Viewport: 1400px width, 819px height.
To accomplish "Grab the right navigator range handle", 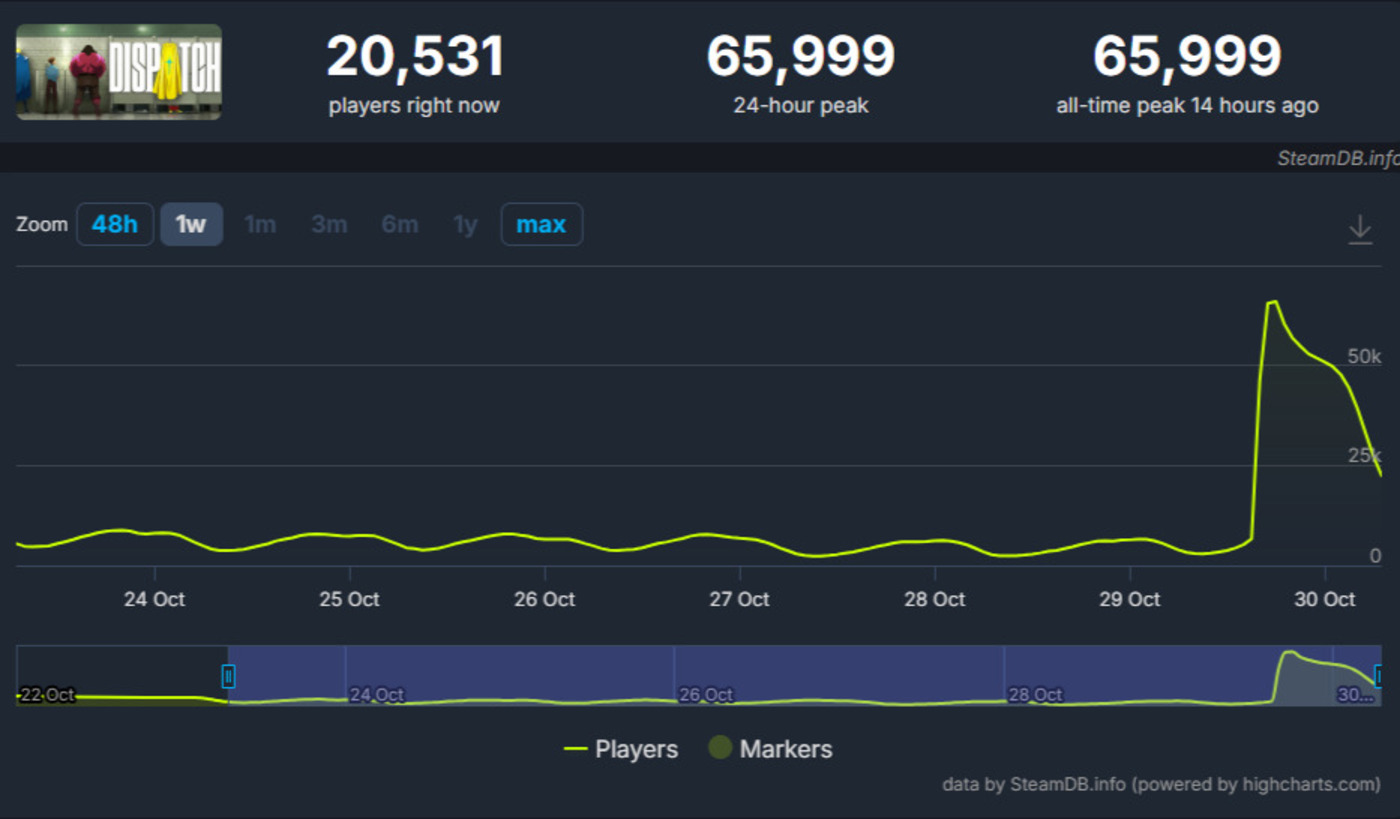I will [x=1380, y=677].
